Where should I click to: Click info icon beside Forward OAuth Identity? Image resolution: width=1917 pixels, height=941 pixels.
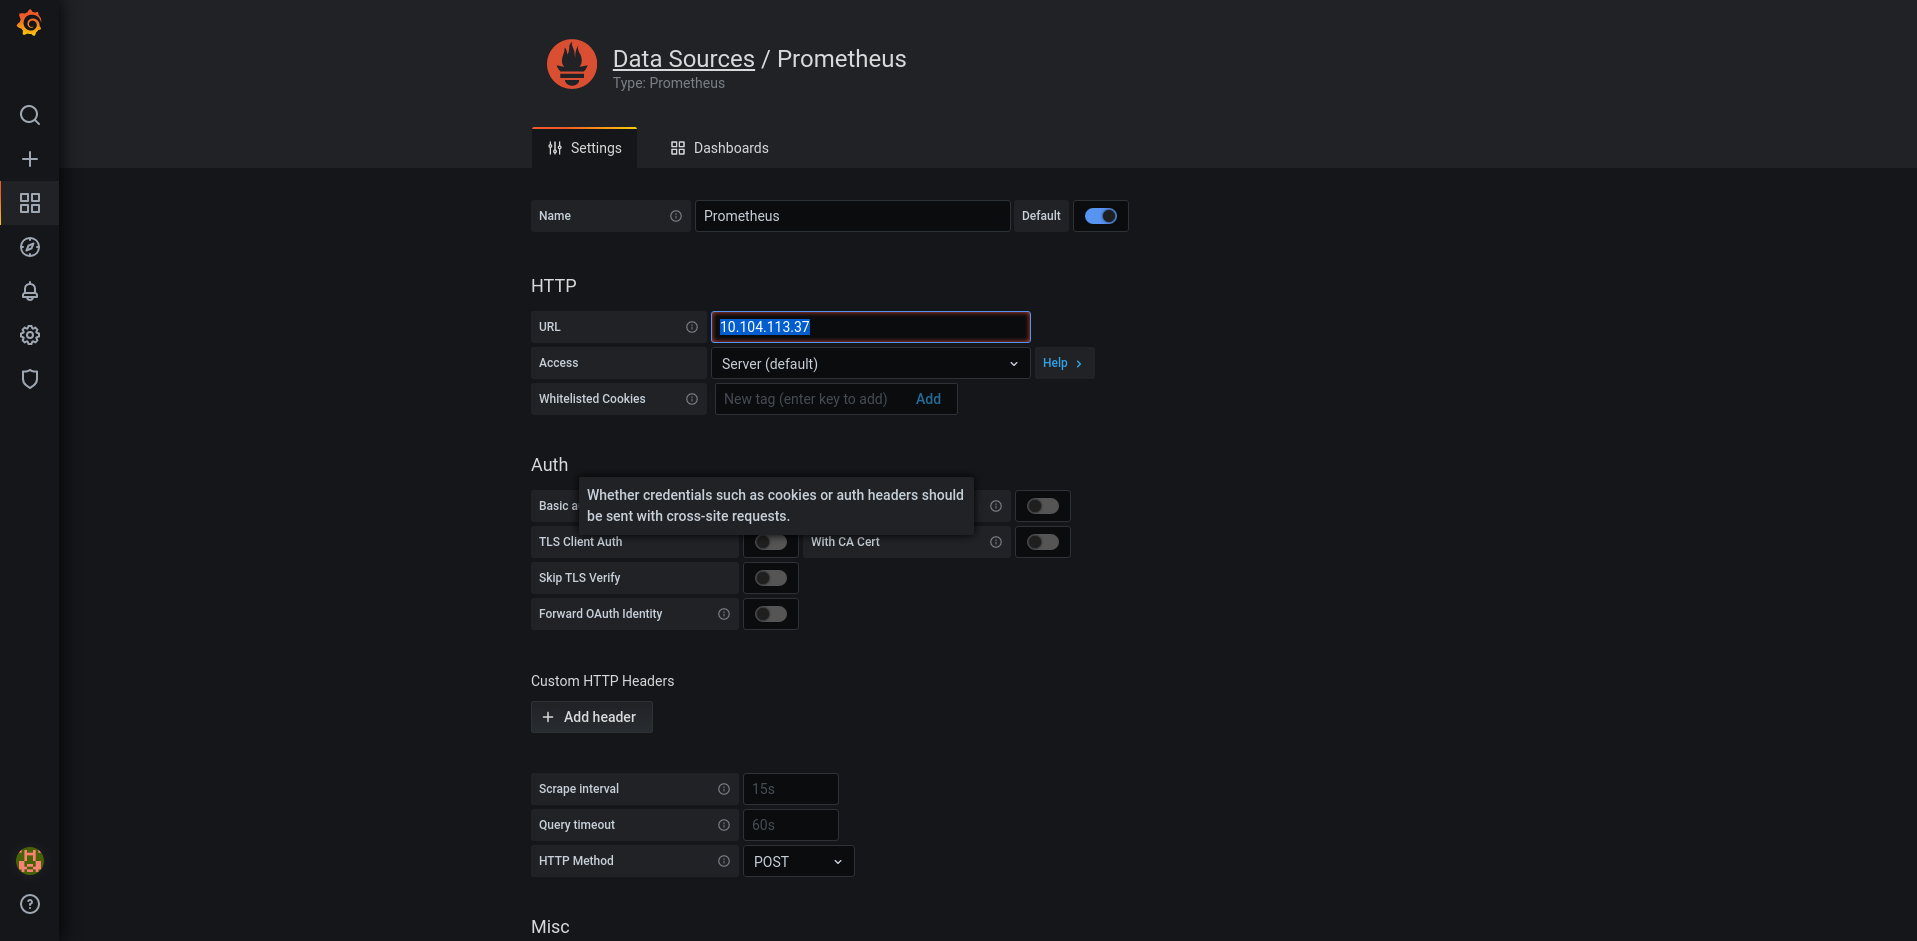click(x=724, y=614)
